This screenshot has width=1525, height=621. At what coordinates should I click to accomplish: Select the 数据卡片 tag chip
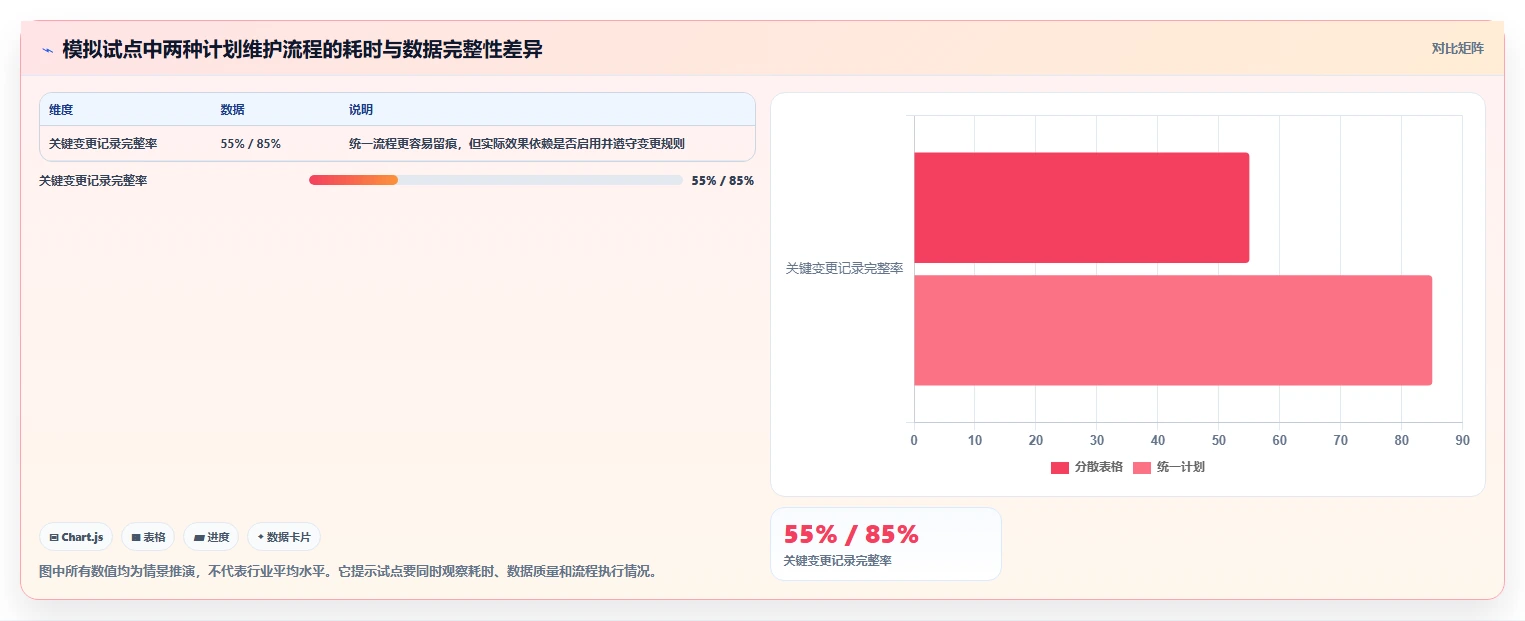tap(284, 537)
